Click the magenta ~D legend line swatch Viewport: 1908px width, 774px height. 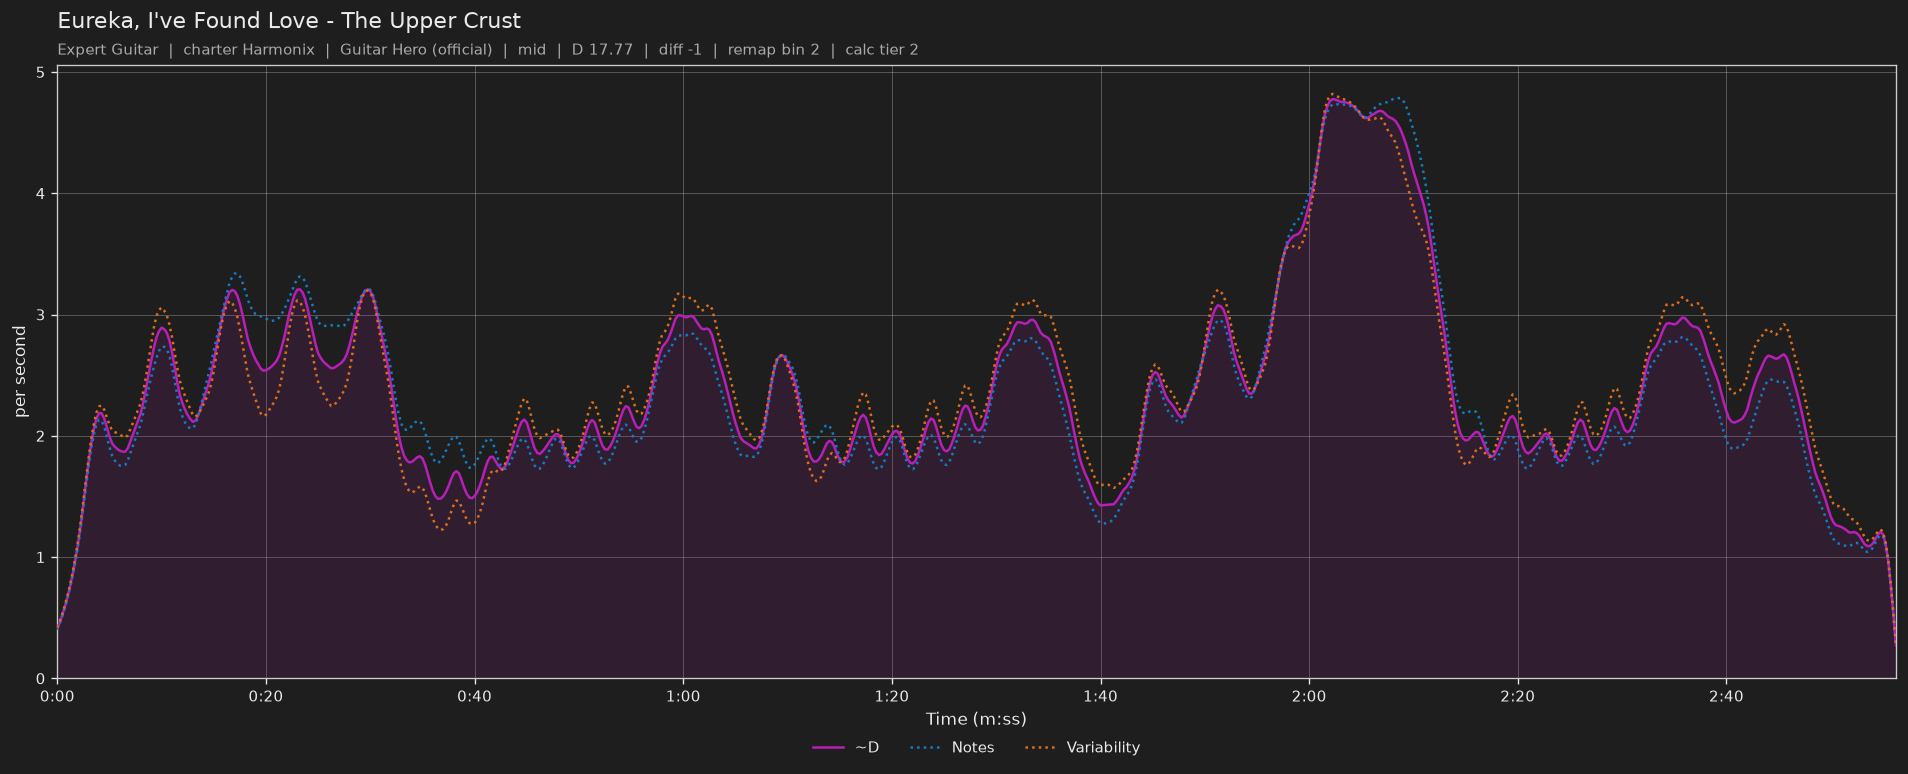pos(829,747)
